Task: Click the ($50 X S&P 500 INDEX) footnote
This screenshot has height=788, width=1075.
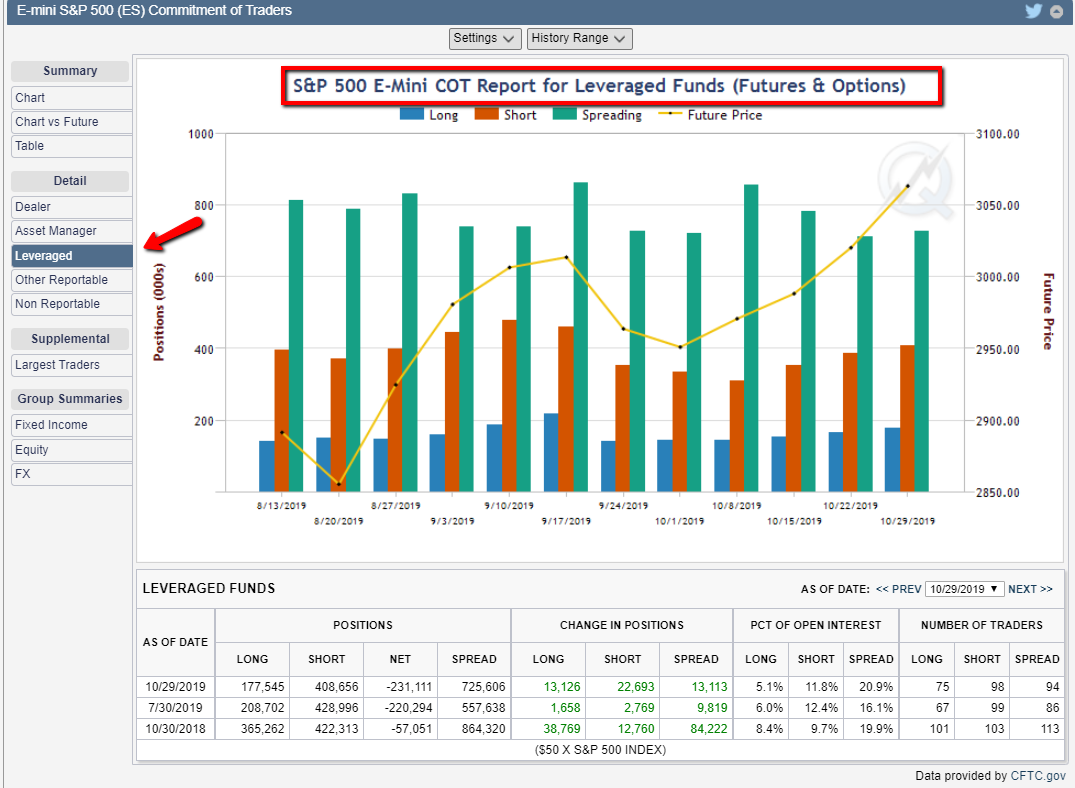Action: click(x=601, y=750)
